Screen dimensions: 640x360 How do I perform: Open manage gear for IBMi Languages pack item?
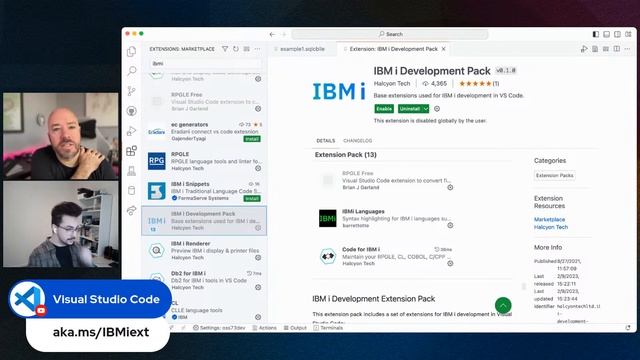tap(450, 225)
